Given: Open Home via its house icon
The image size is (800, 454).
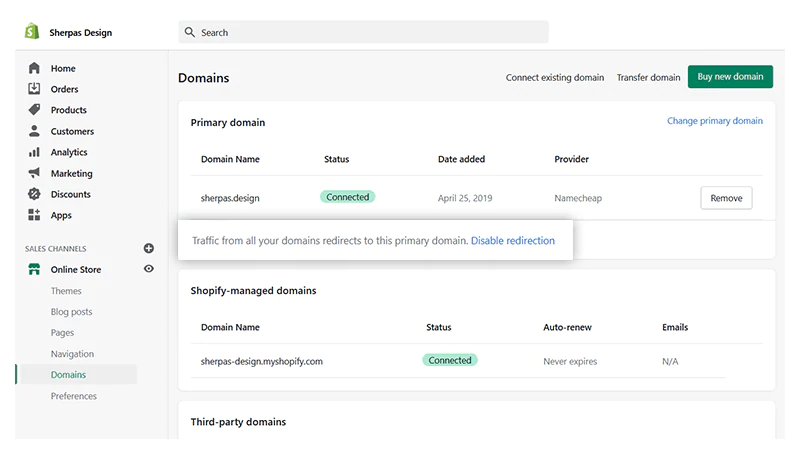Looking at the screenshot, I should point(34,68).
